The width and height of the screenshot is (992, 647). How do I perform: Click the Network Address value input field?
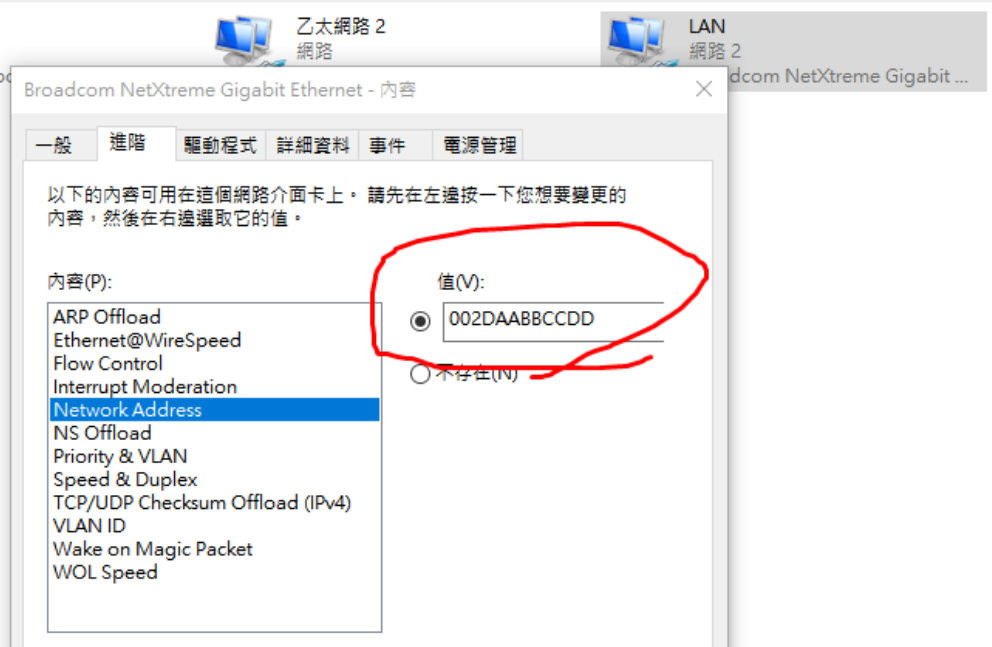554,321
